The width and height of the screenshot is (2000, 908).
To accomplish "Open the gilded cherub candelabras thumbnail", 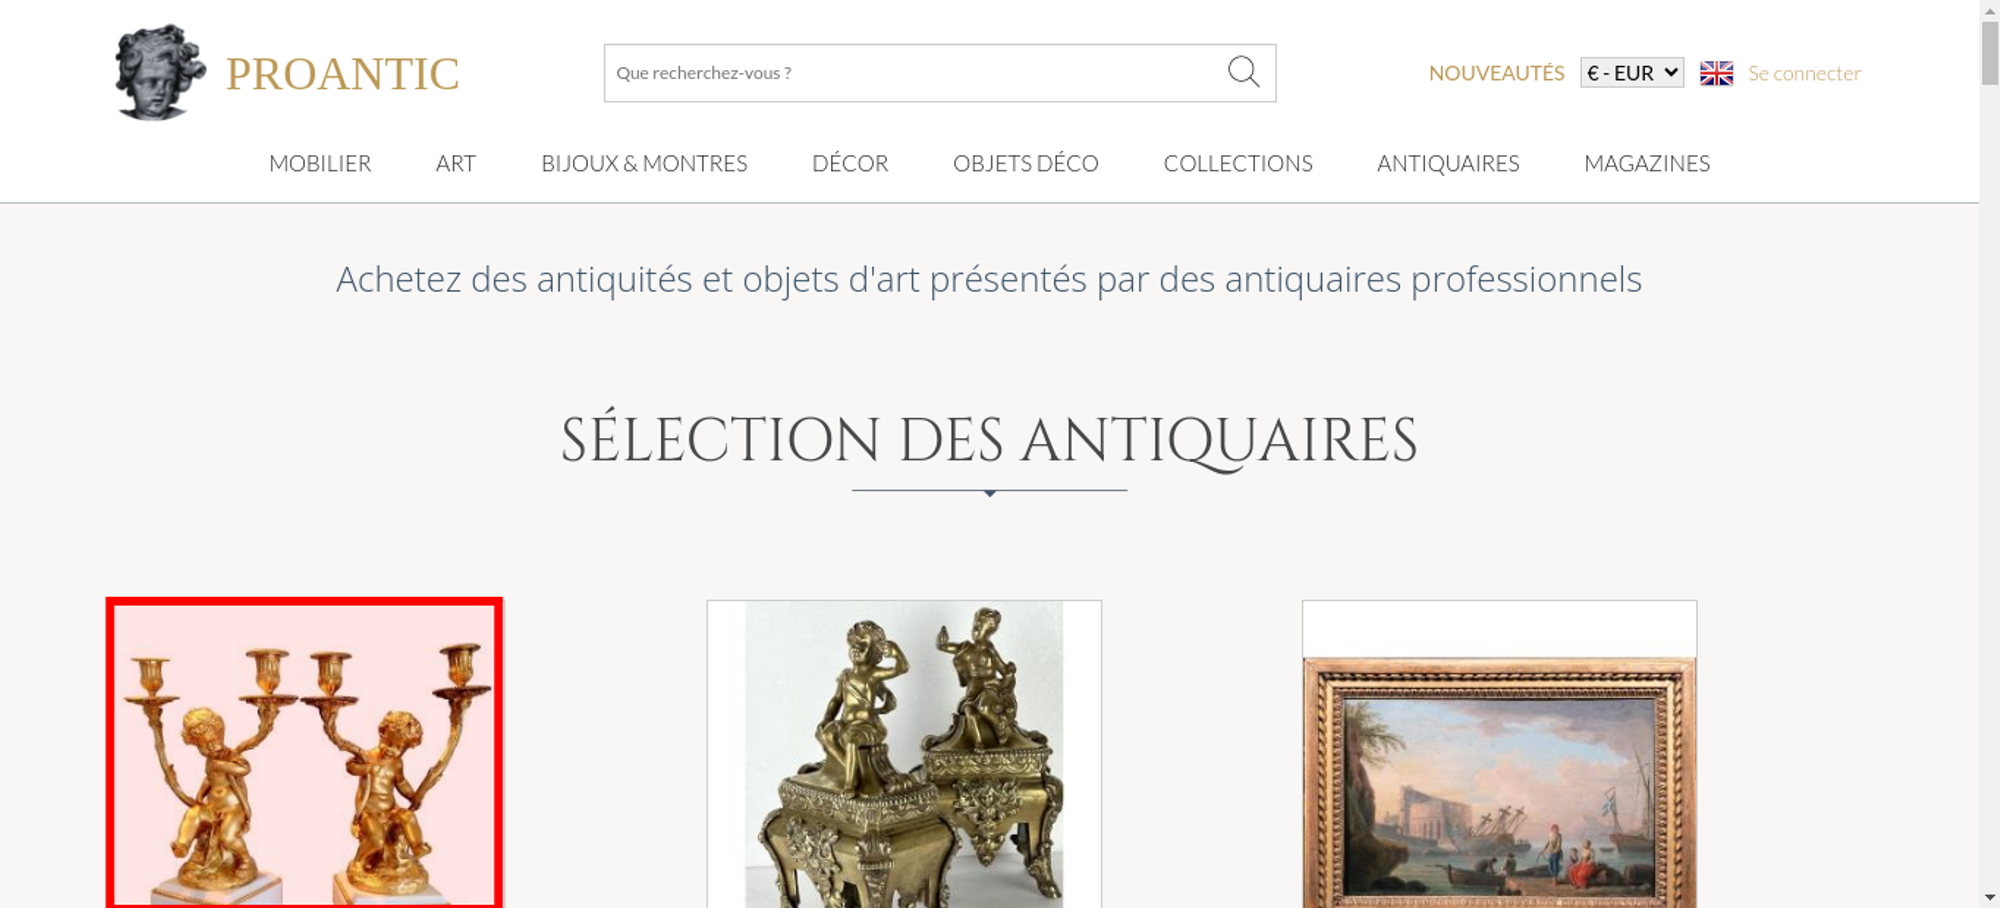I will click(x=305, y=753).
